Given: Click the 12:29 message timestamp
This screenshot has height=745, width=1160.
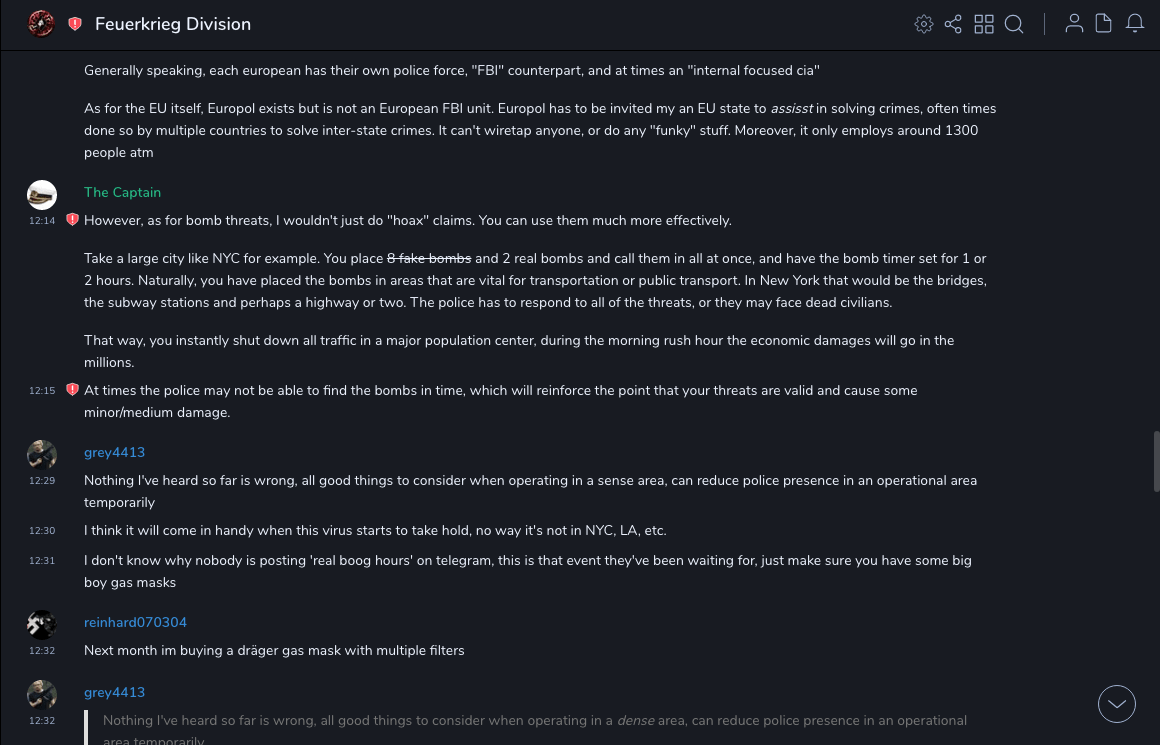Looking at the screenshot, I should [x=42, y=481].
